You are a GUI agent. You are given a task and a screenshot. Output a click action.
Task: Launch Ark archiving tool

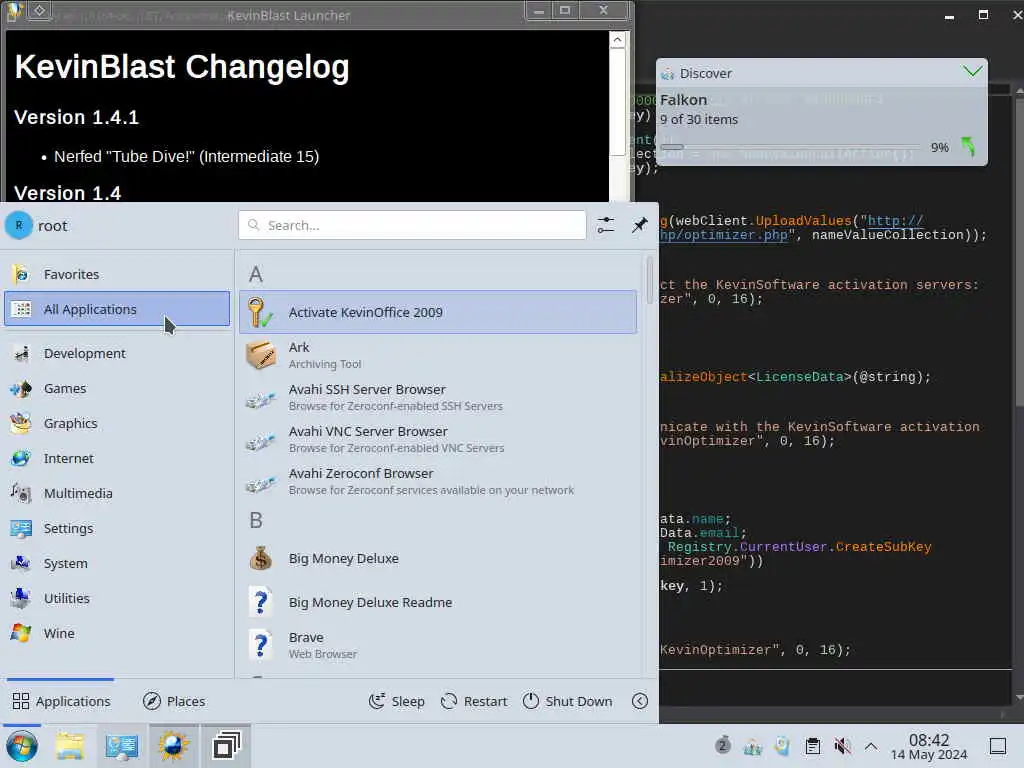click(x=438, y=355)
